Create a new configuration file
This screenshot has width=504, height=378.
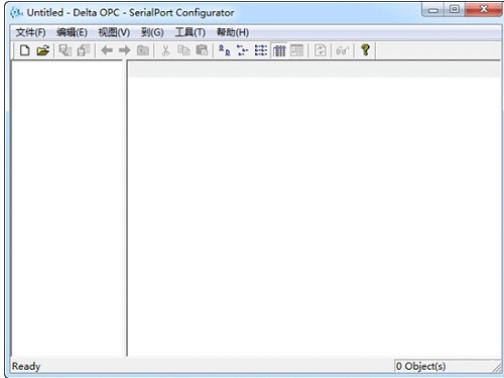click(x=25, y=51)
